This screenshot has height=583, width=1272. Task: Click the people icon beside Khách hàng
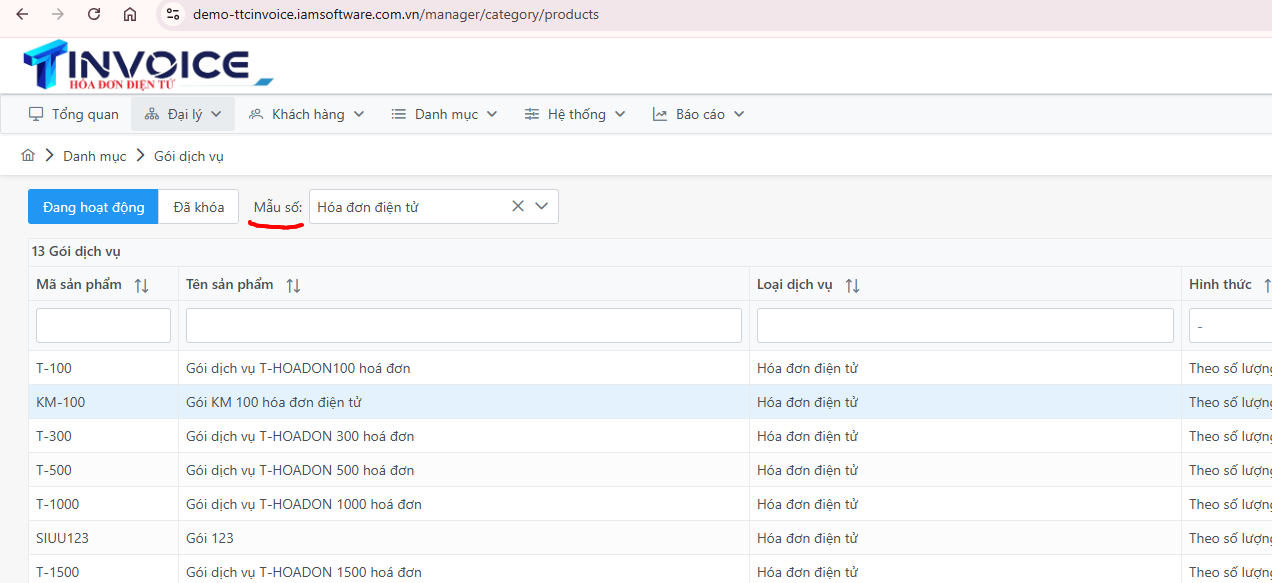click(x=256, y=114)
